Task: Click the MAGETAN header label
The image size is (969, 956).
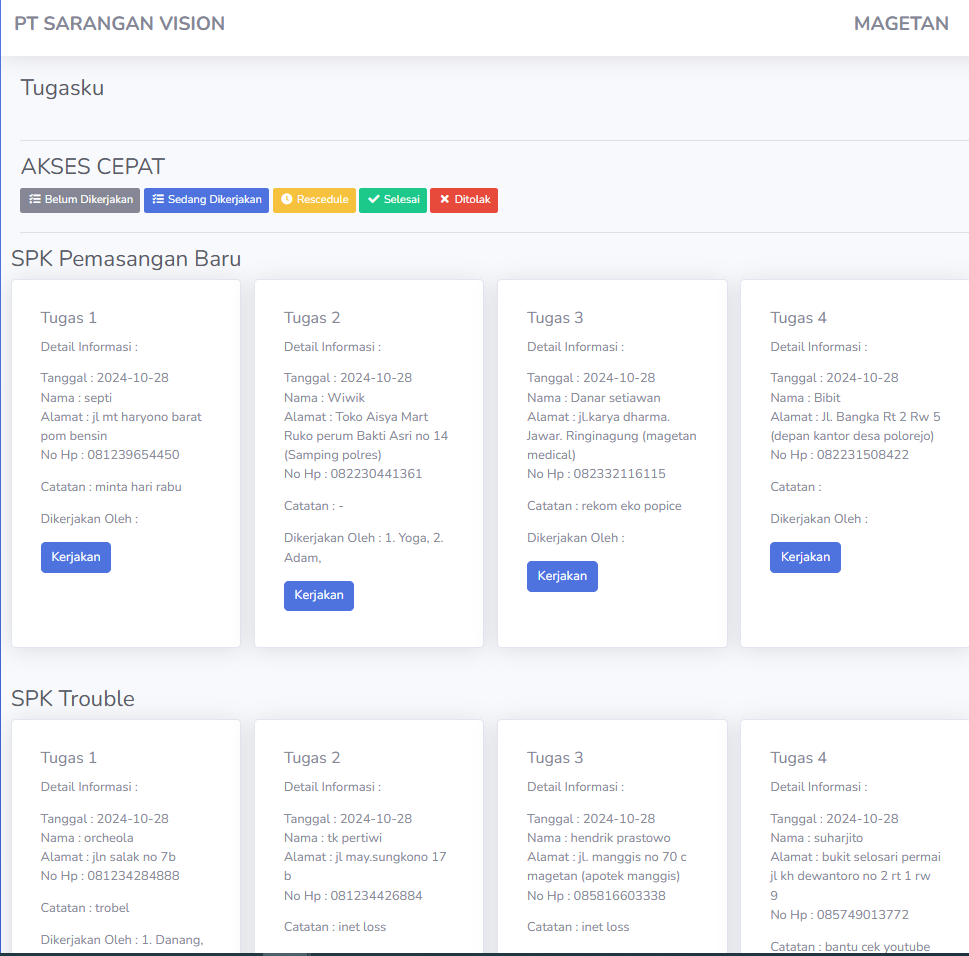Action: pos(901,23)
